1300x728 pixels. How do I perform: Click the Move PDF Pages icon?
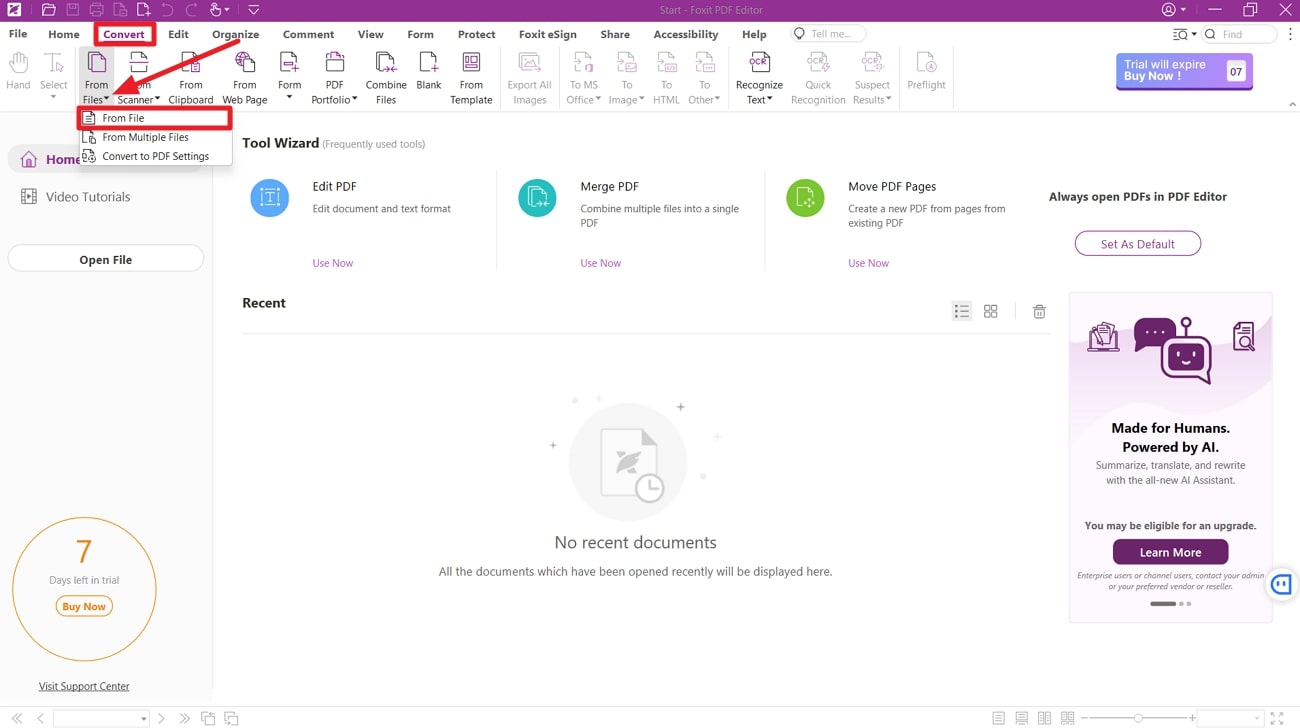[805, 198]
